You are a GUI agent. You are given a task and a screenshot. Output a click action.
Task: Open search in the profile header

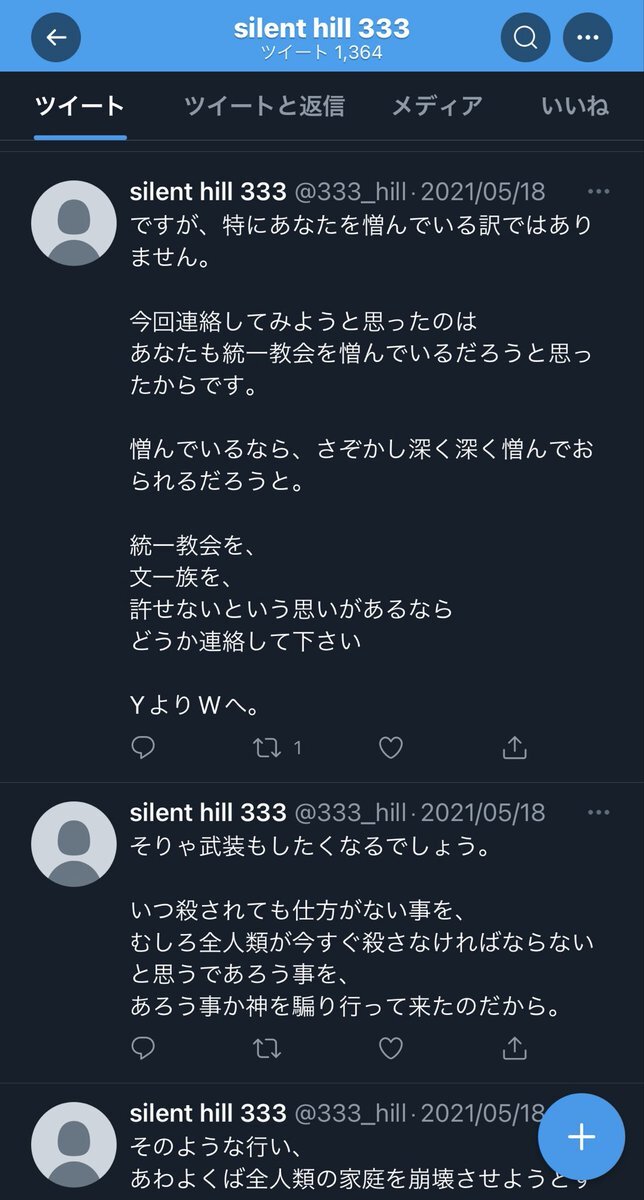point(526,38)
